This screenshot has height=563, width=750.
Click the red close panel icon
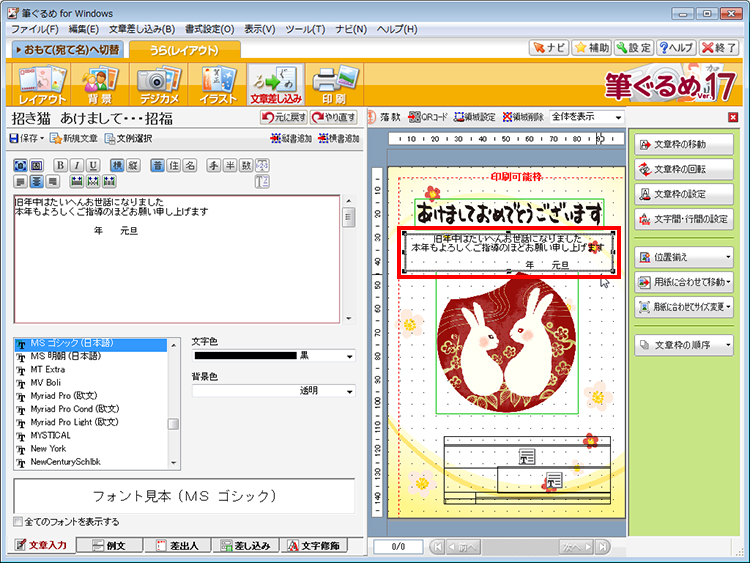pos(733,117)
